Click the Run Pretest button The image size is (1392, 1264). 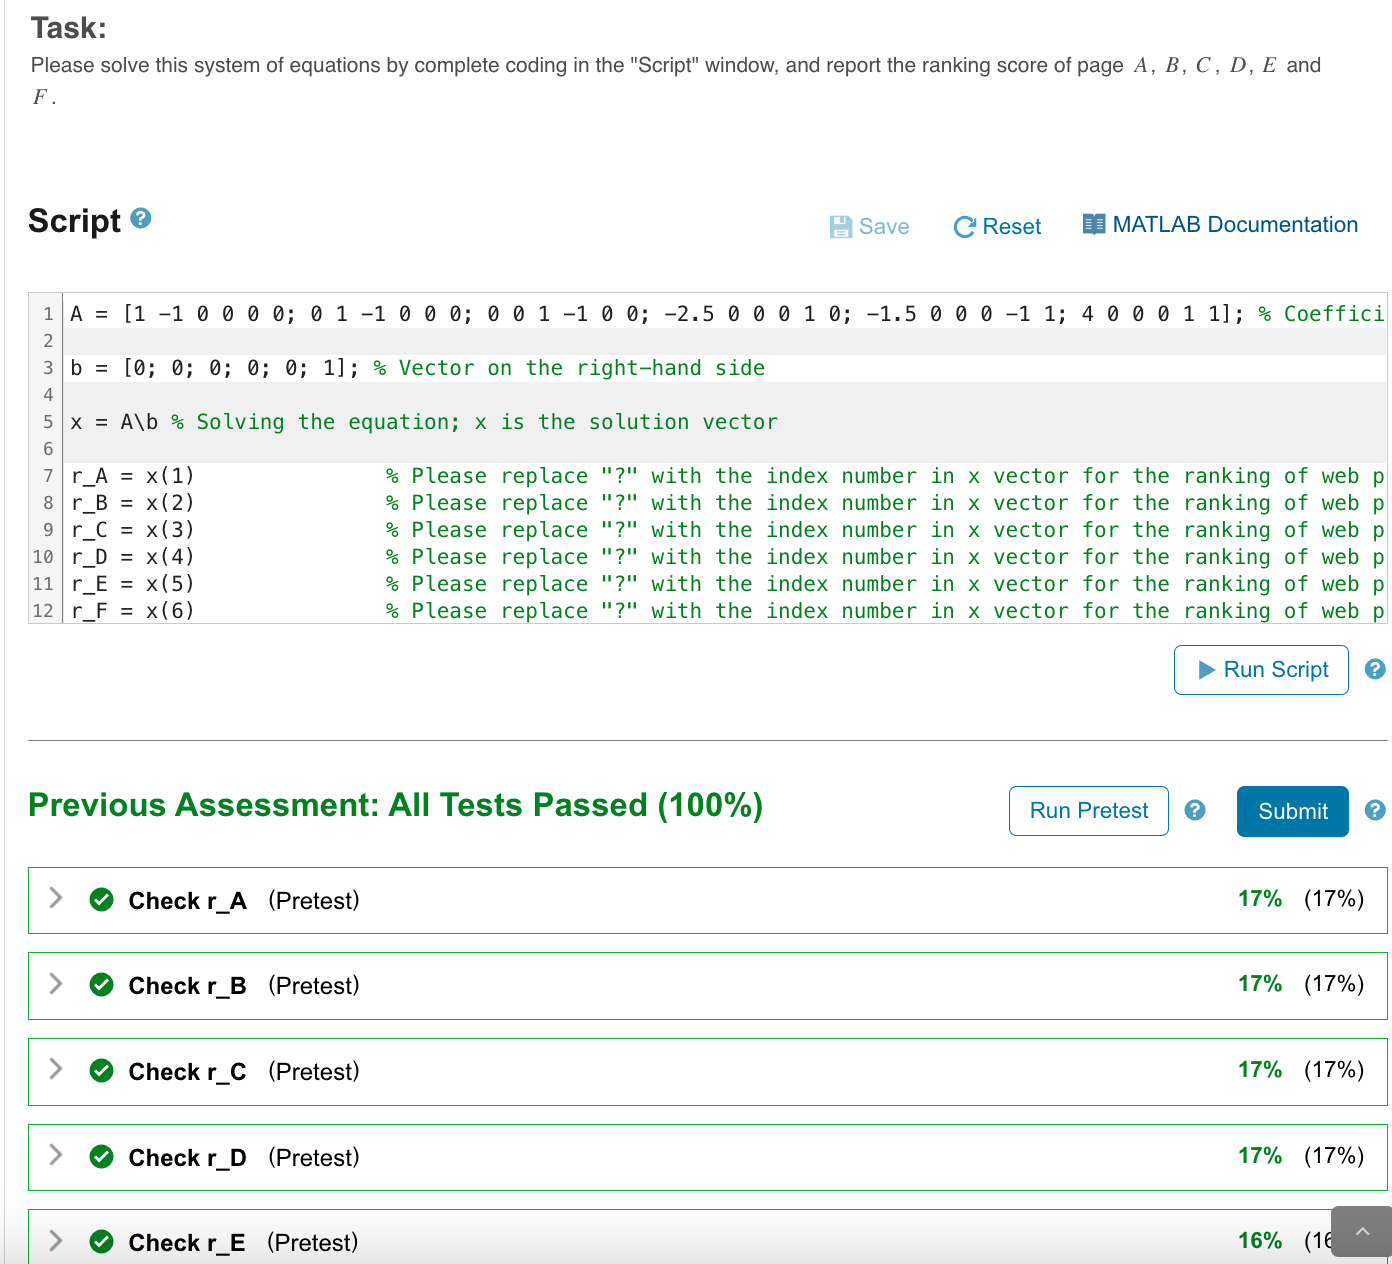(x=1088, y=811)
